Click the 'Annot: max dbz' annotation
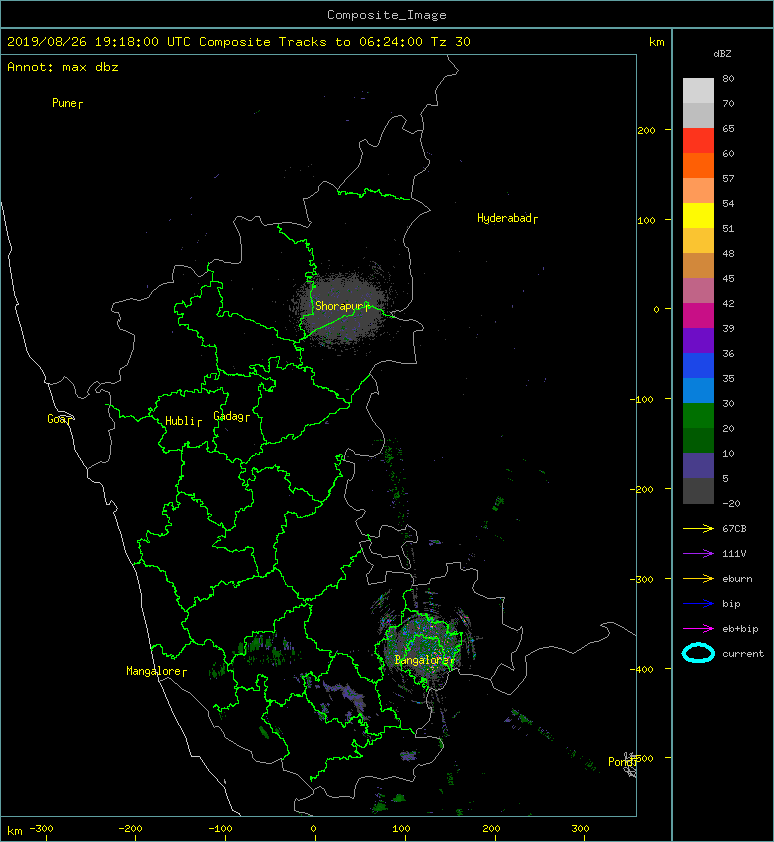Screen dimensions: 774x842 63,67
